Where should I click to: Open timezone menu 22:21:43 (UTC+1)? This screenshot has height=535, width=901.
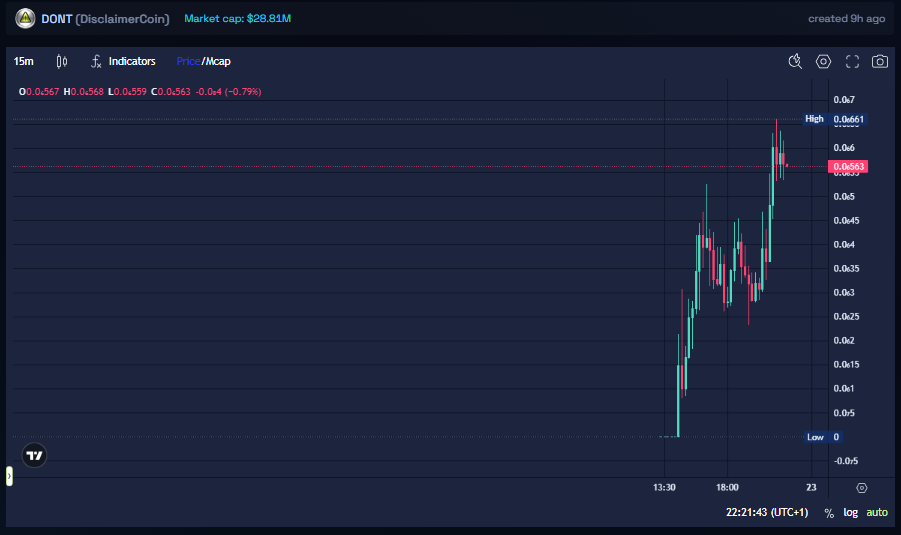[767, 513]
